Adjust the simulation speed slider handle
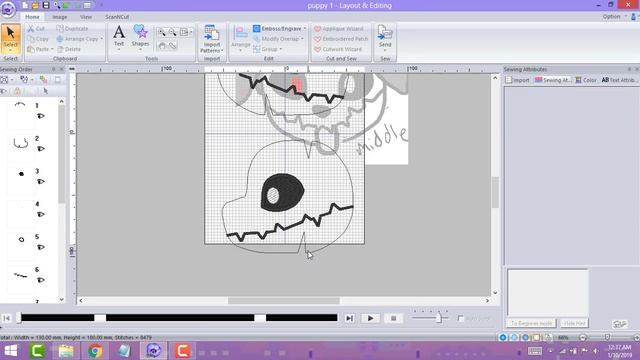The width and height of the screenshot is (640, 360). pos(439,318)
